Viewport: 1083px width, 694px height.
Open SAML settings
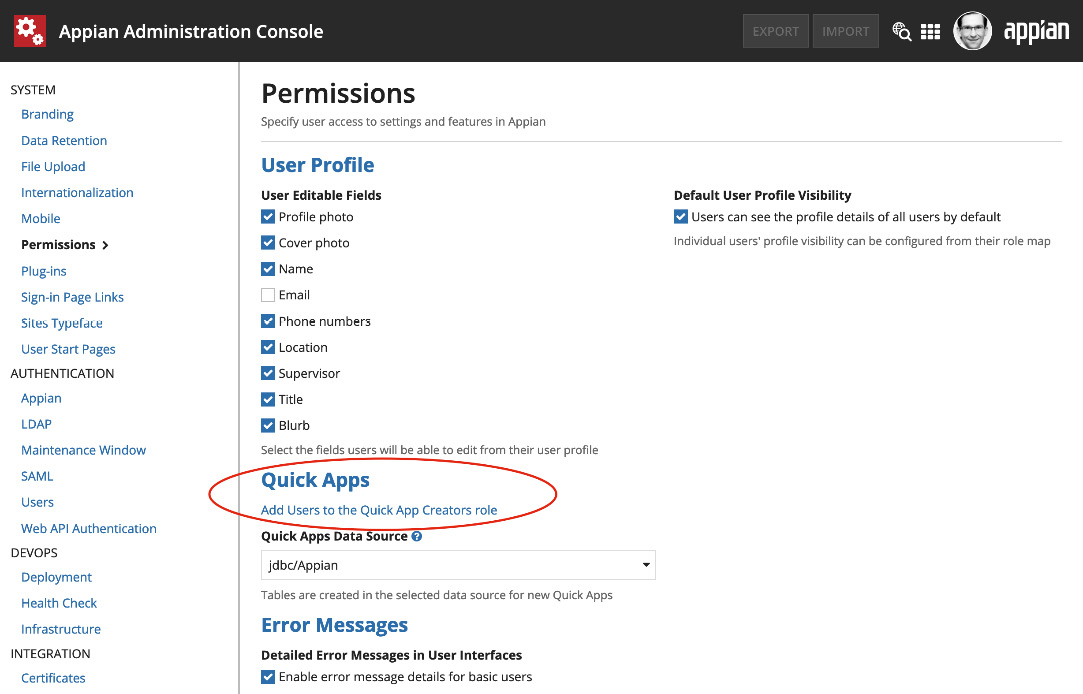[x=37, y=476]
